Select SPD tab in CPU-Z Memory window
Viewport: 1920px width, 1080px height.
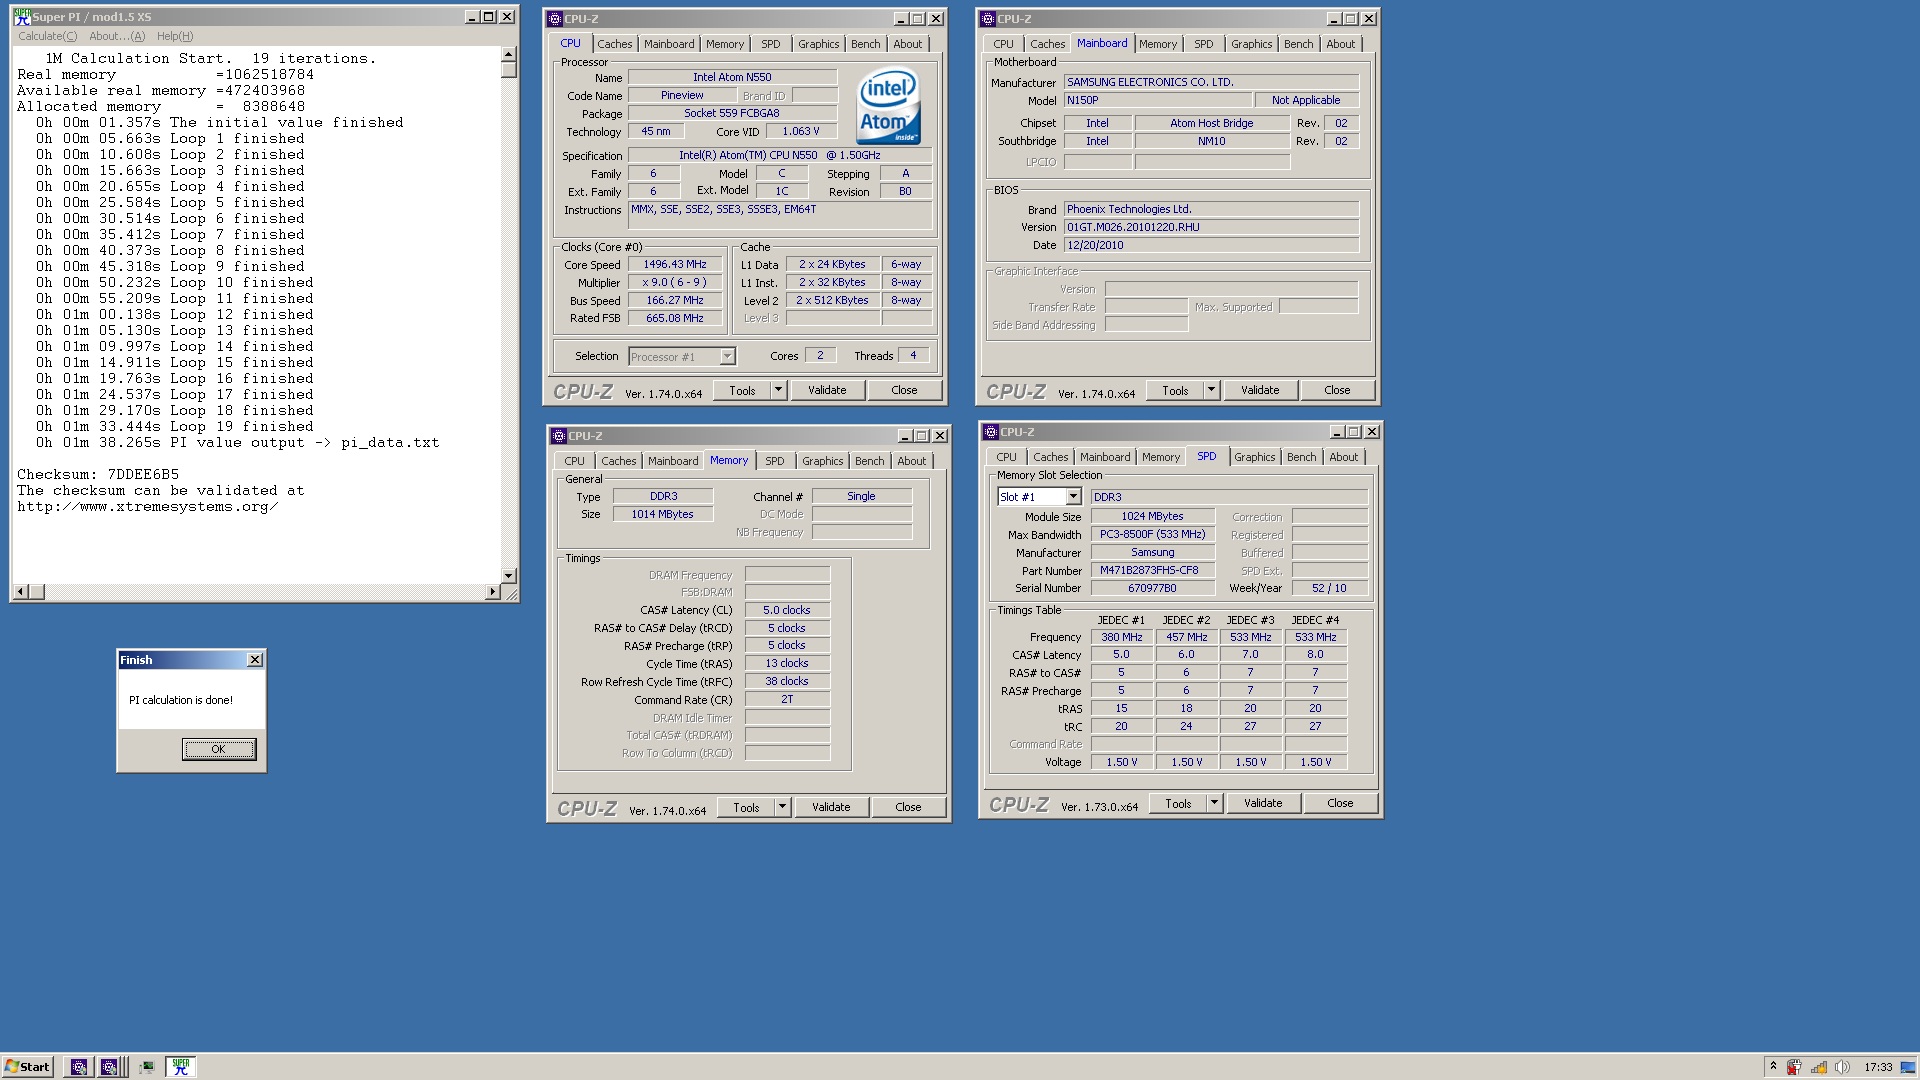[x=775, y=461]
